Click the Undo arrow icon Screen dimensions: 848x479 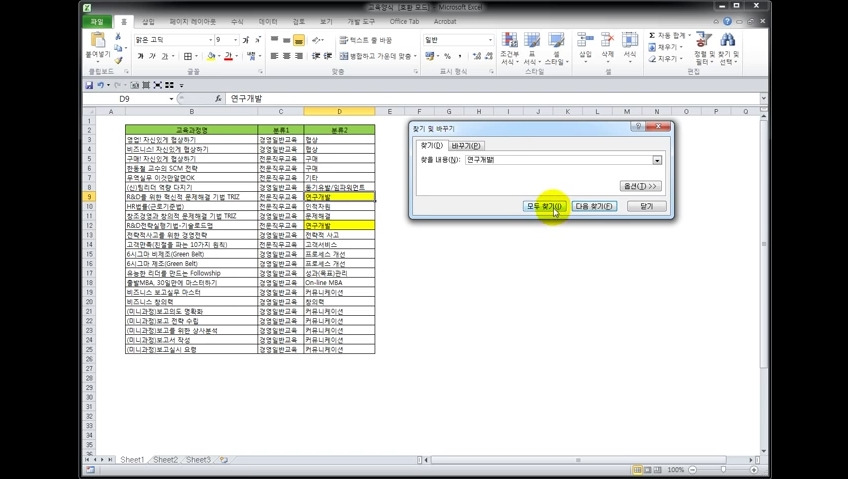click(101, 85)
